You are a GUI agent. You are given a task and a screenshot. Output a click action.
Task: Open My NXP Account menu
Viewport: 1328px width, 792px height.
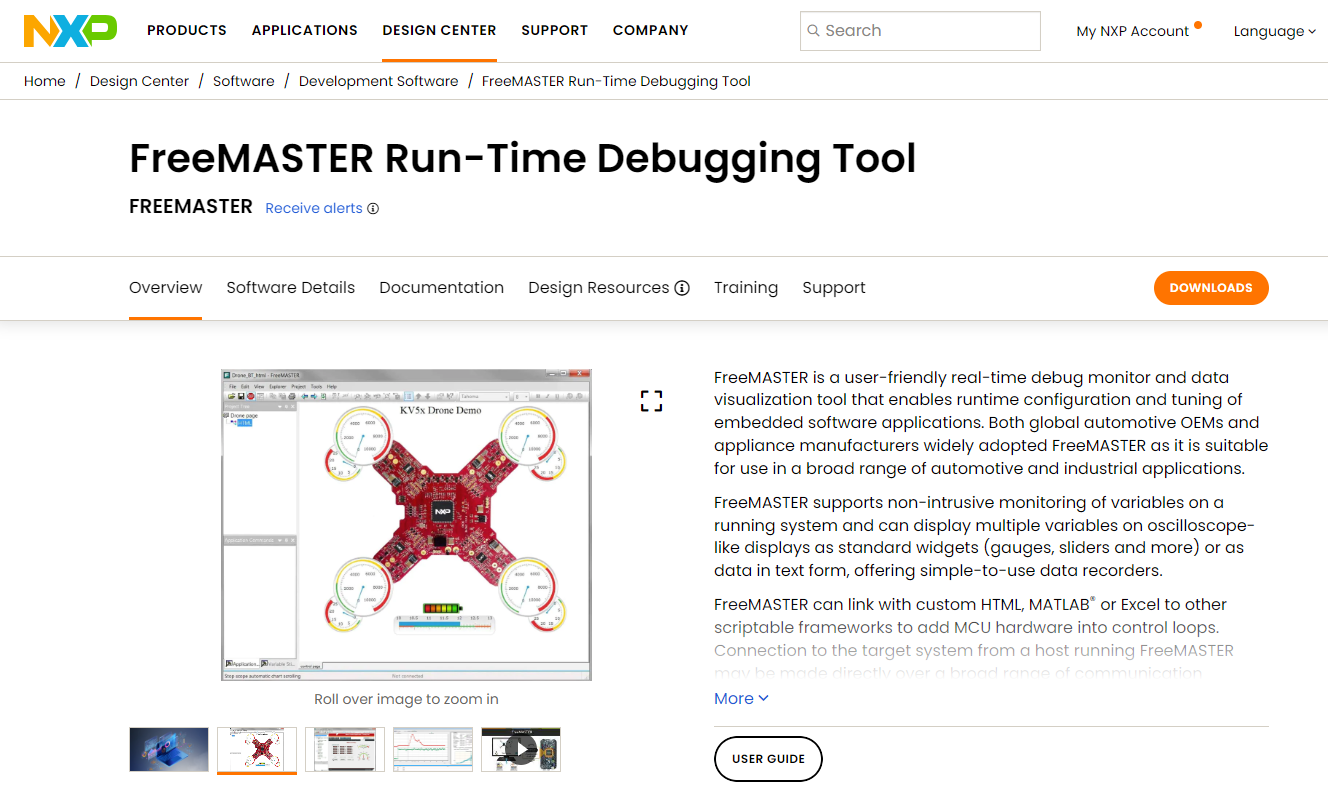tap(1132, 31)
